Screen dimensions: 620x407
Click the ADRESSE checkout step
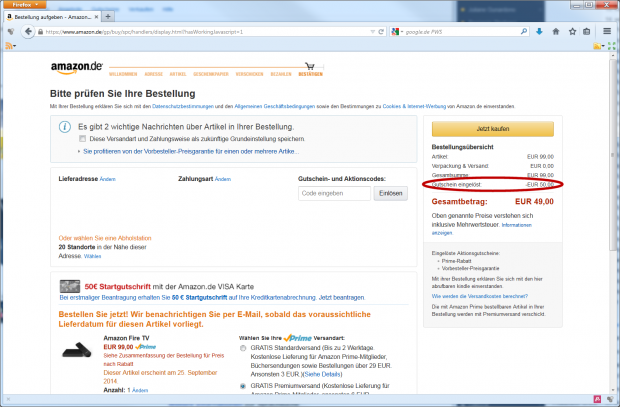pos(153,74)
